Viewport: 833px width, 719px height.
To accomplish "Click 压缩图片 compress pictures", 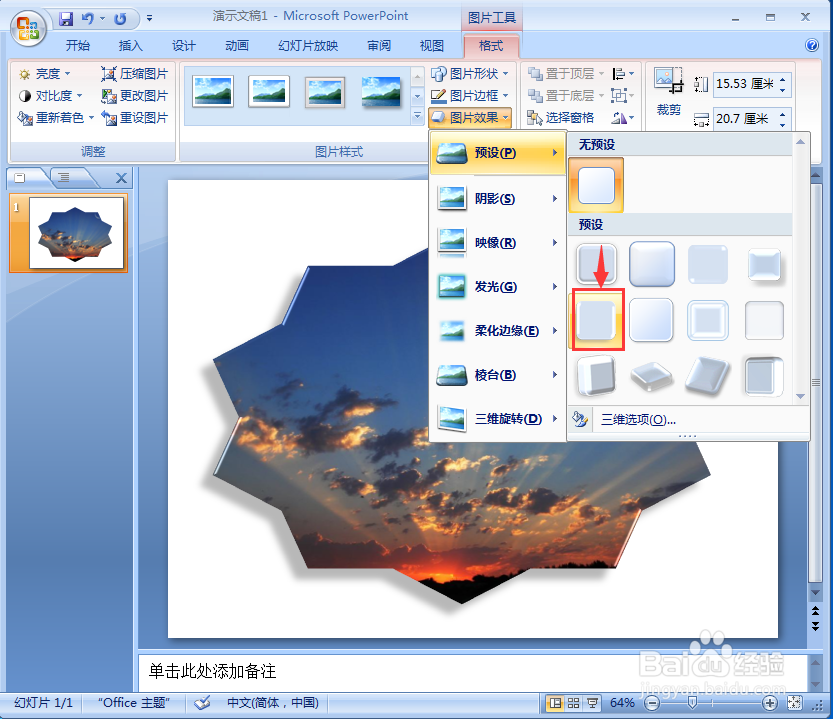I will pyautogui.click(x=135, y=73).
